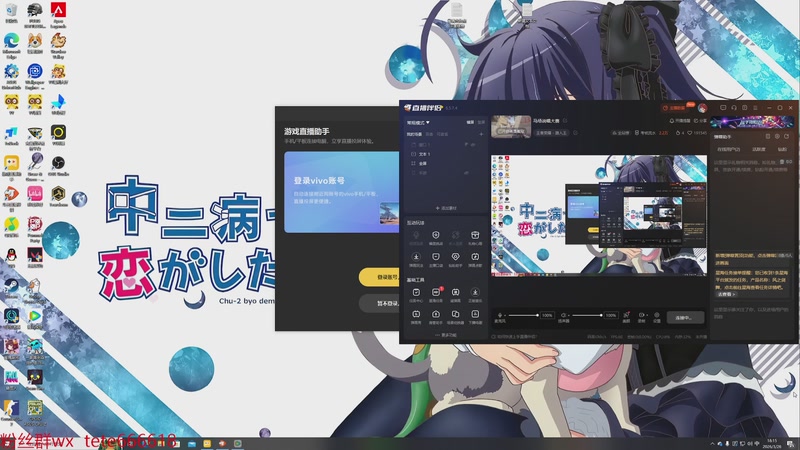Switch to the 在线用户 tab in 弹幕助手
The width and height of the screenshot is (800, 450).
(x=729, y=149)
